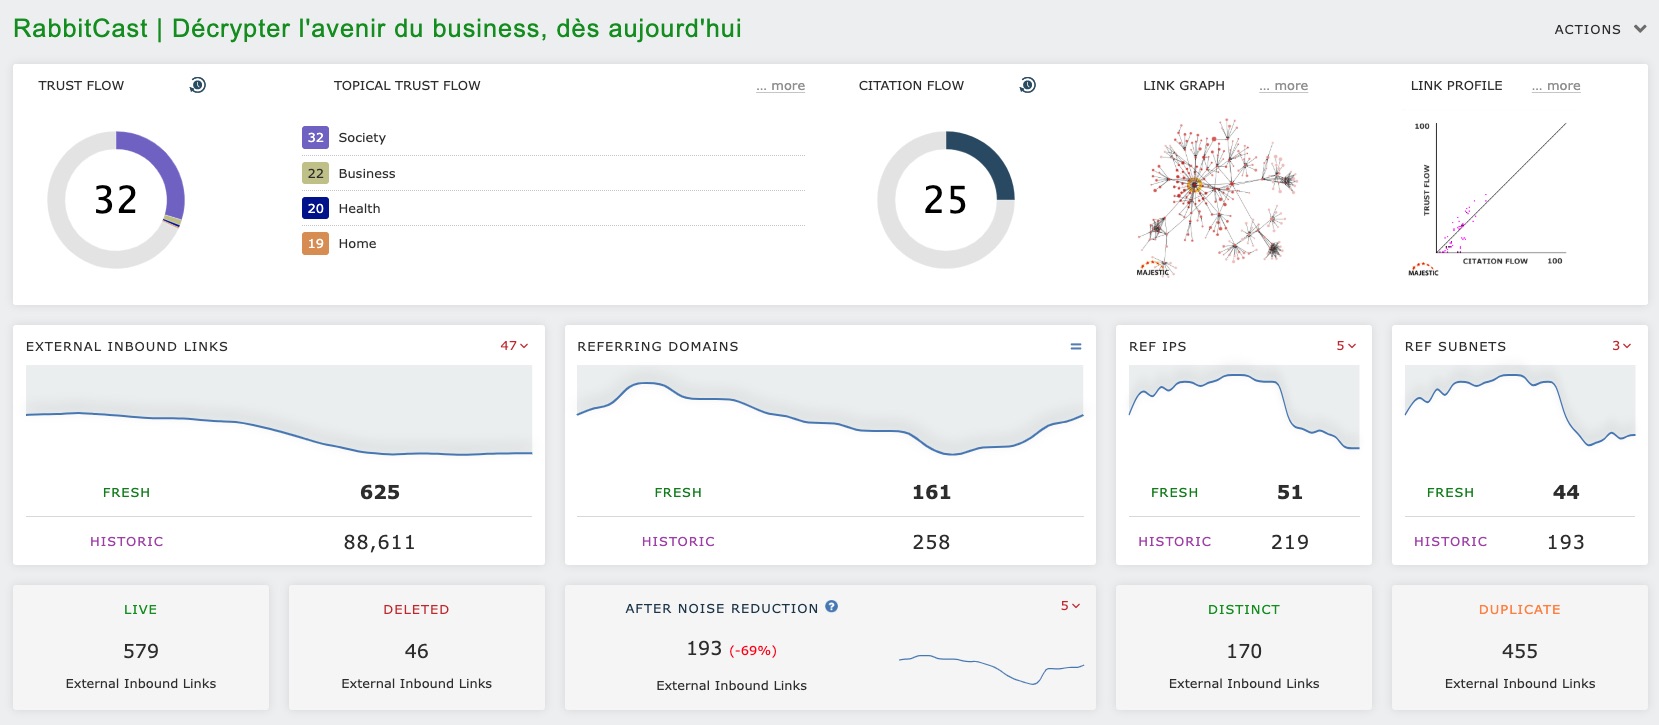Expand the 47 dropdown on External Inbound Links
Screen dimensions: 1659x725
[514, 345]
